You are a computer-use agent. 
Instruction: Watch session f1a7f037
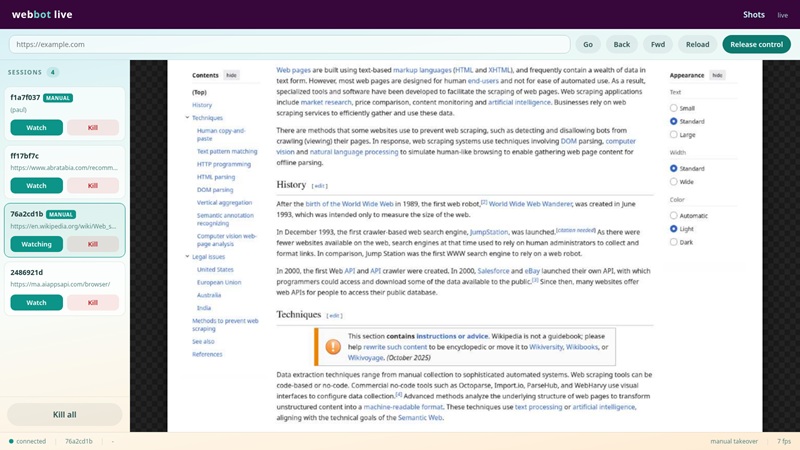point(36,128)
